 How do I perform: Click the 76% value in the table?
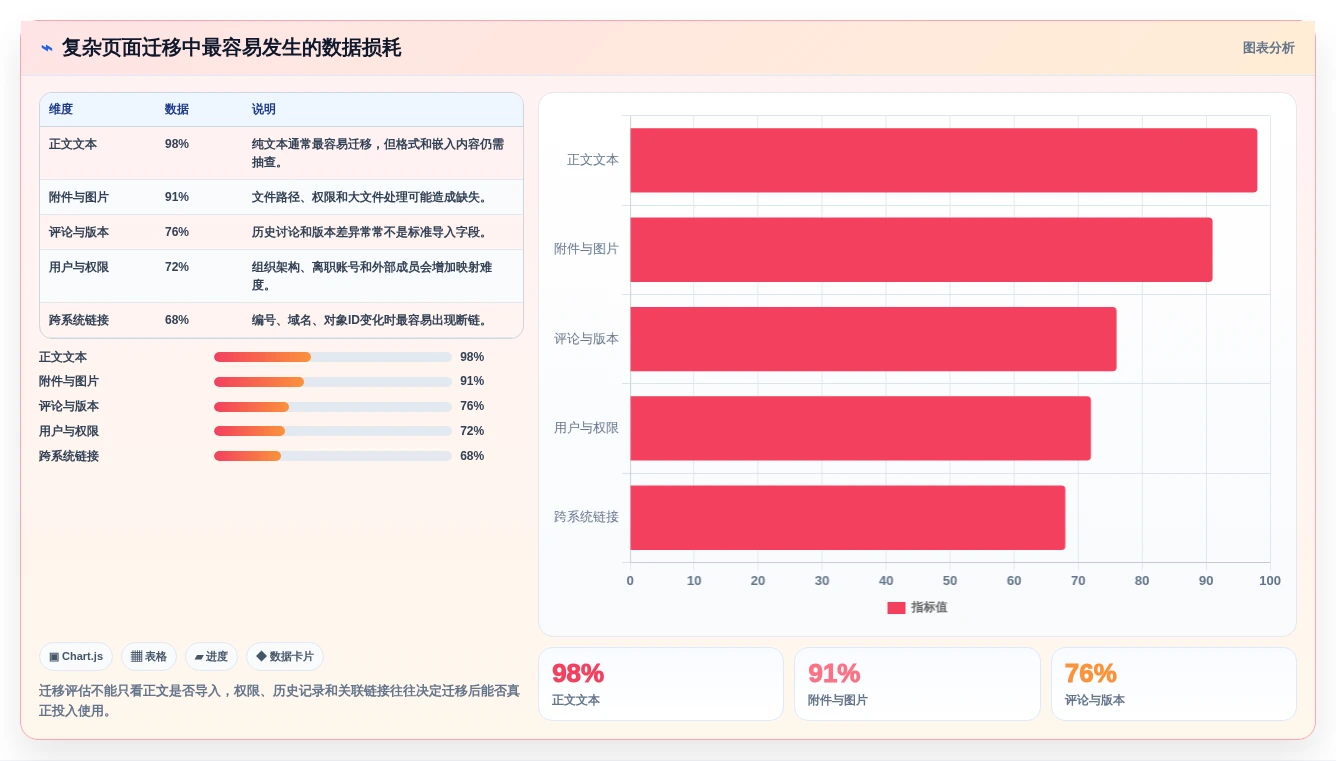177,232
